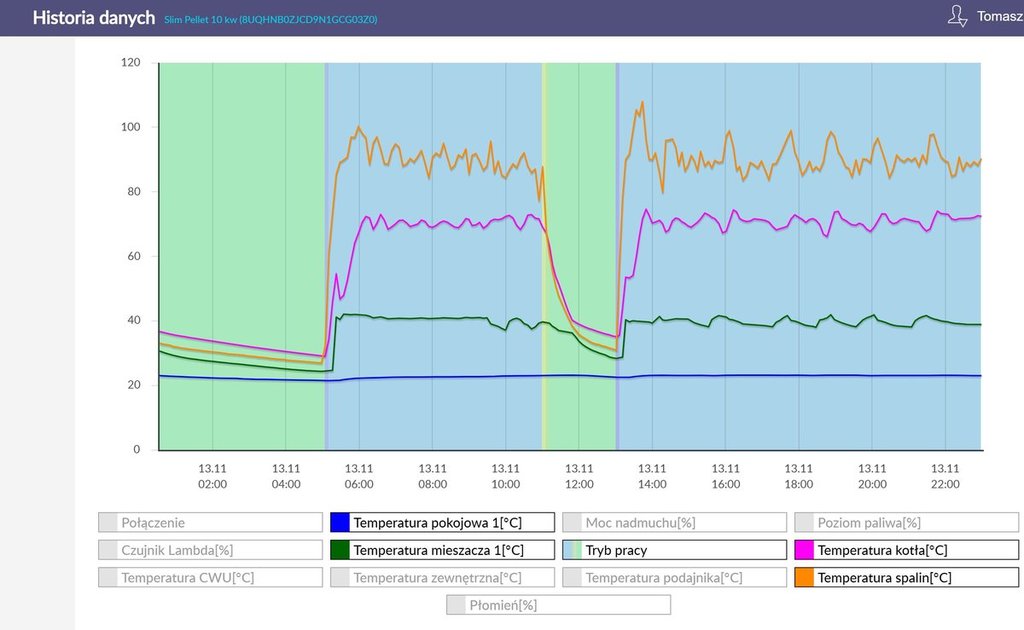Screen dimensions: 1024x630
Task: Enable the Połączenie data series
Action: 210,522
